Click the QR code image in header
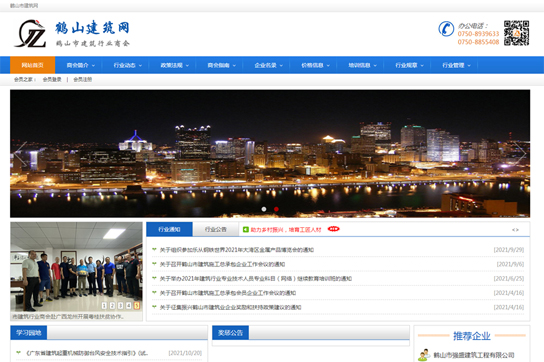Screen dimensions: 544x362 click(516, 33)
